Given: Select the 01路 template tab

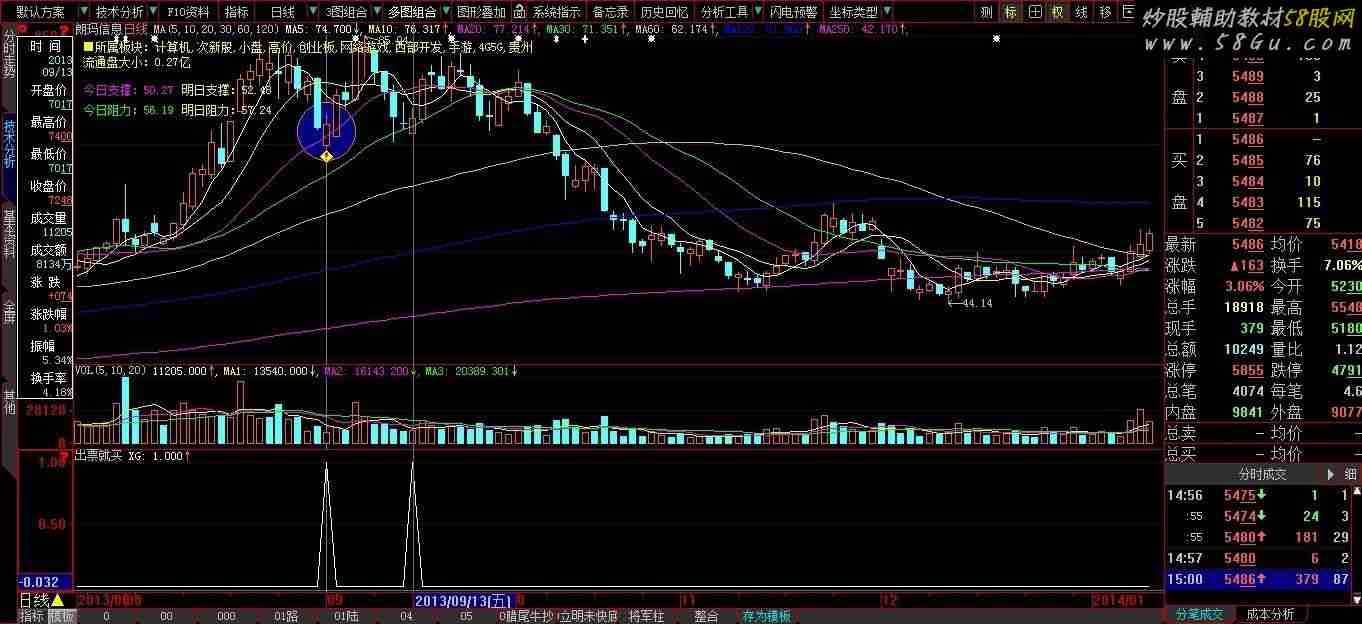Looking at the screenshot, I should tap(285, 616).
